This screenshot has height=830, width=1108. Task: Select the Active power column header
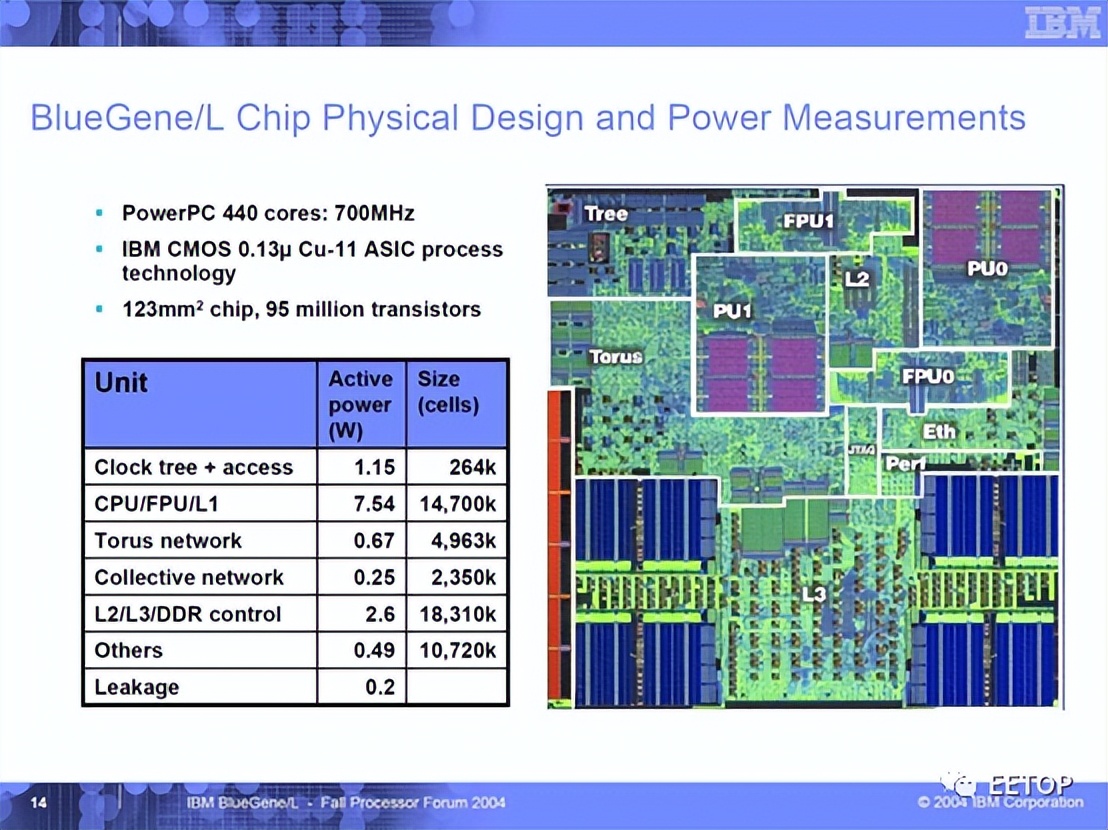[360, 404]
